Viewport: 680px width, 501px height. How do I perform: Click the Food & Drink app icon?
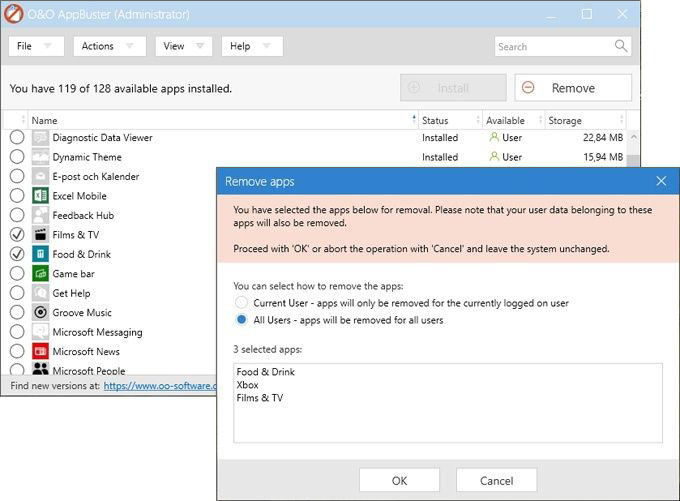pyautogui.click(x=40, y=254)
